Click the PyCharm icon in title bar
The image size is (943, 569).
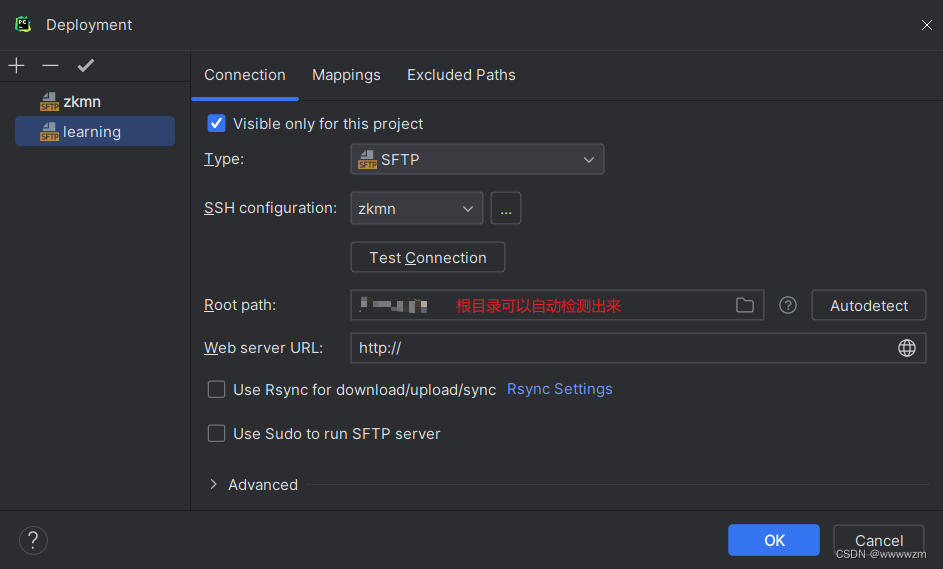pos(23,25)
